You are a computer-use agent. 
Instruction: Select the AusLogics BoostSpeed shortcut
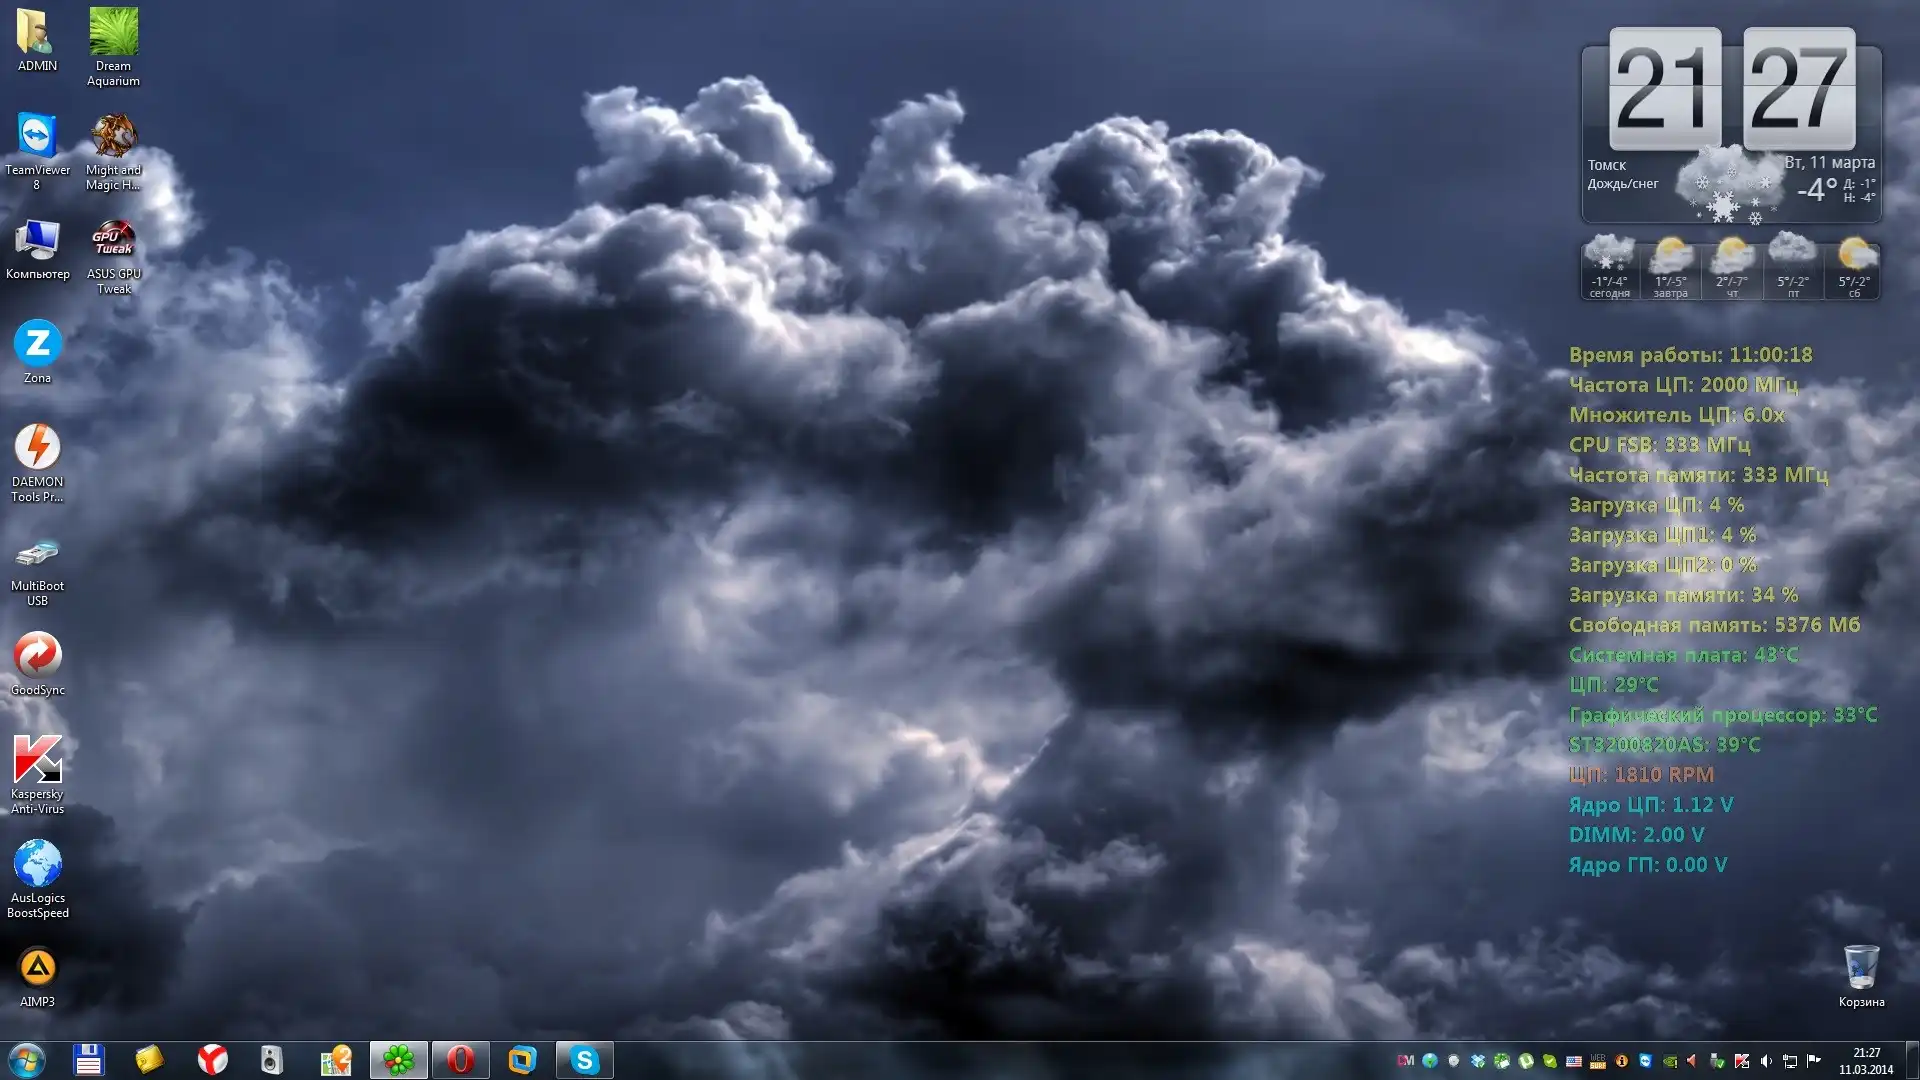[37, 864]
